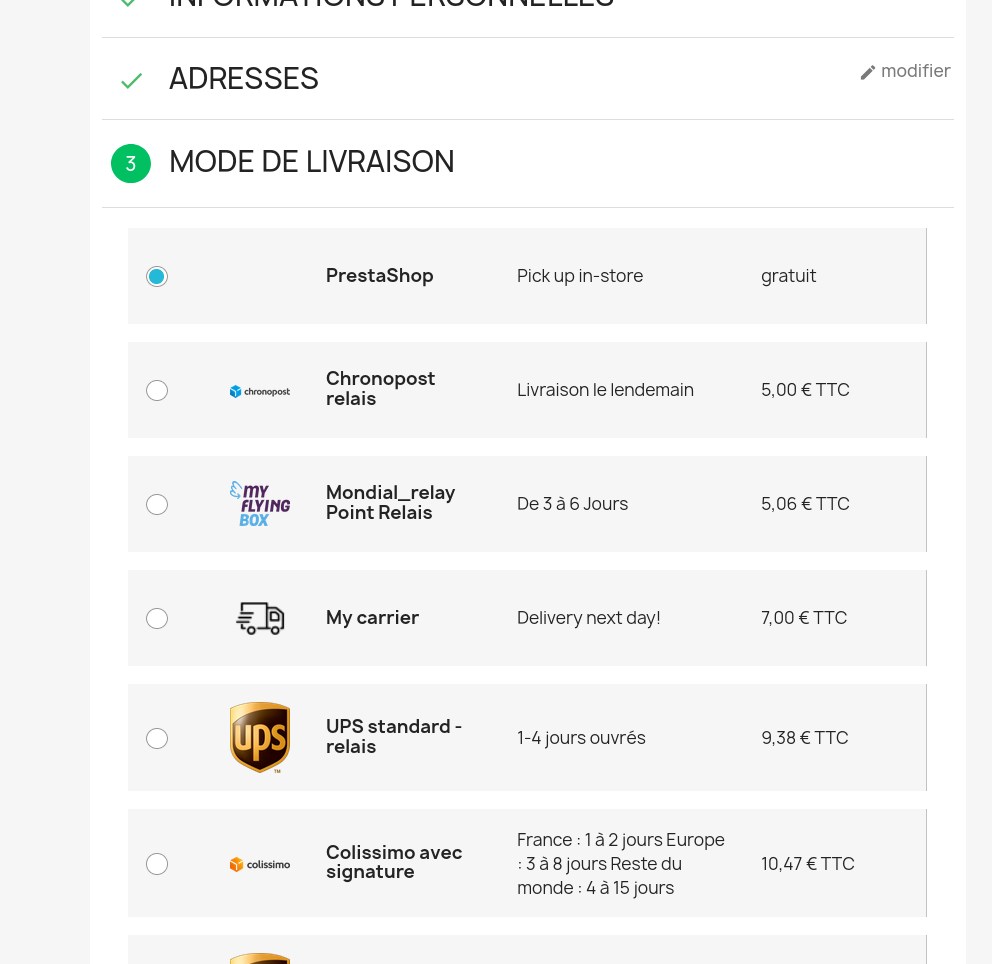This screenshot has height=964, width=992.
Task: Open the ADRESSES step heading
Action: pos(244,79)
